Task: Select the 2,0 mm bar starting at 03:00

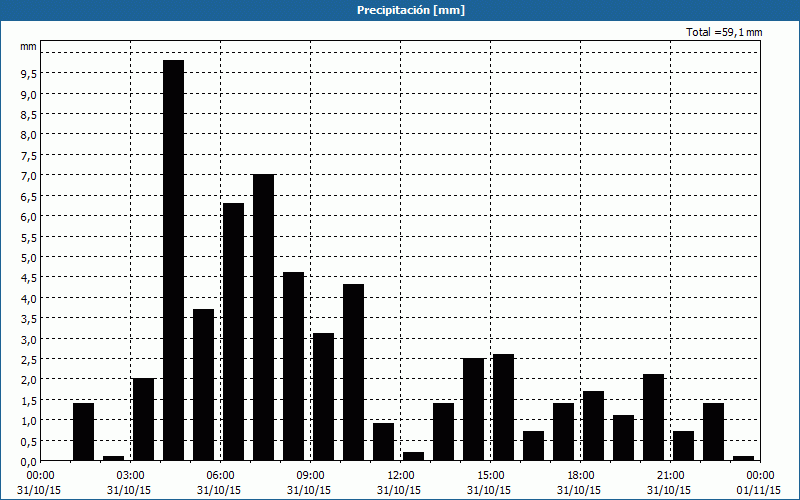Action: pos(143,419)
